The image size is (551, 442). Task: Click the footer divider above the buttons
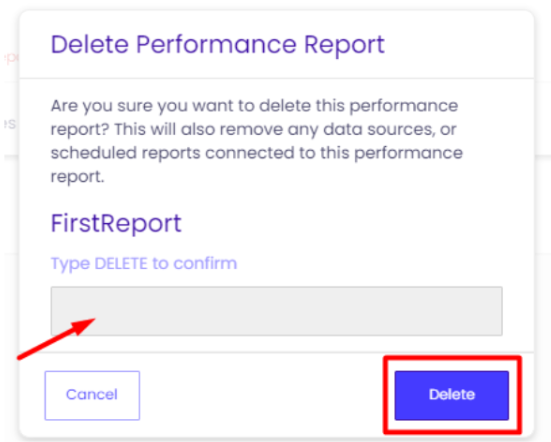click(x=277, y=352)
